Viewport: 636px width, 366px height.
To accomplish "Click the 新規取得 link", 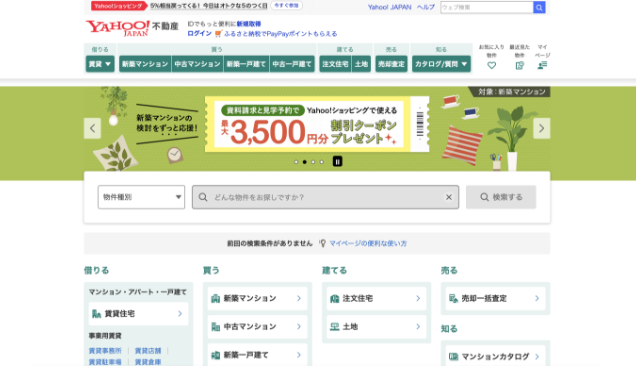I will [x=249, y=24].
